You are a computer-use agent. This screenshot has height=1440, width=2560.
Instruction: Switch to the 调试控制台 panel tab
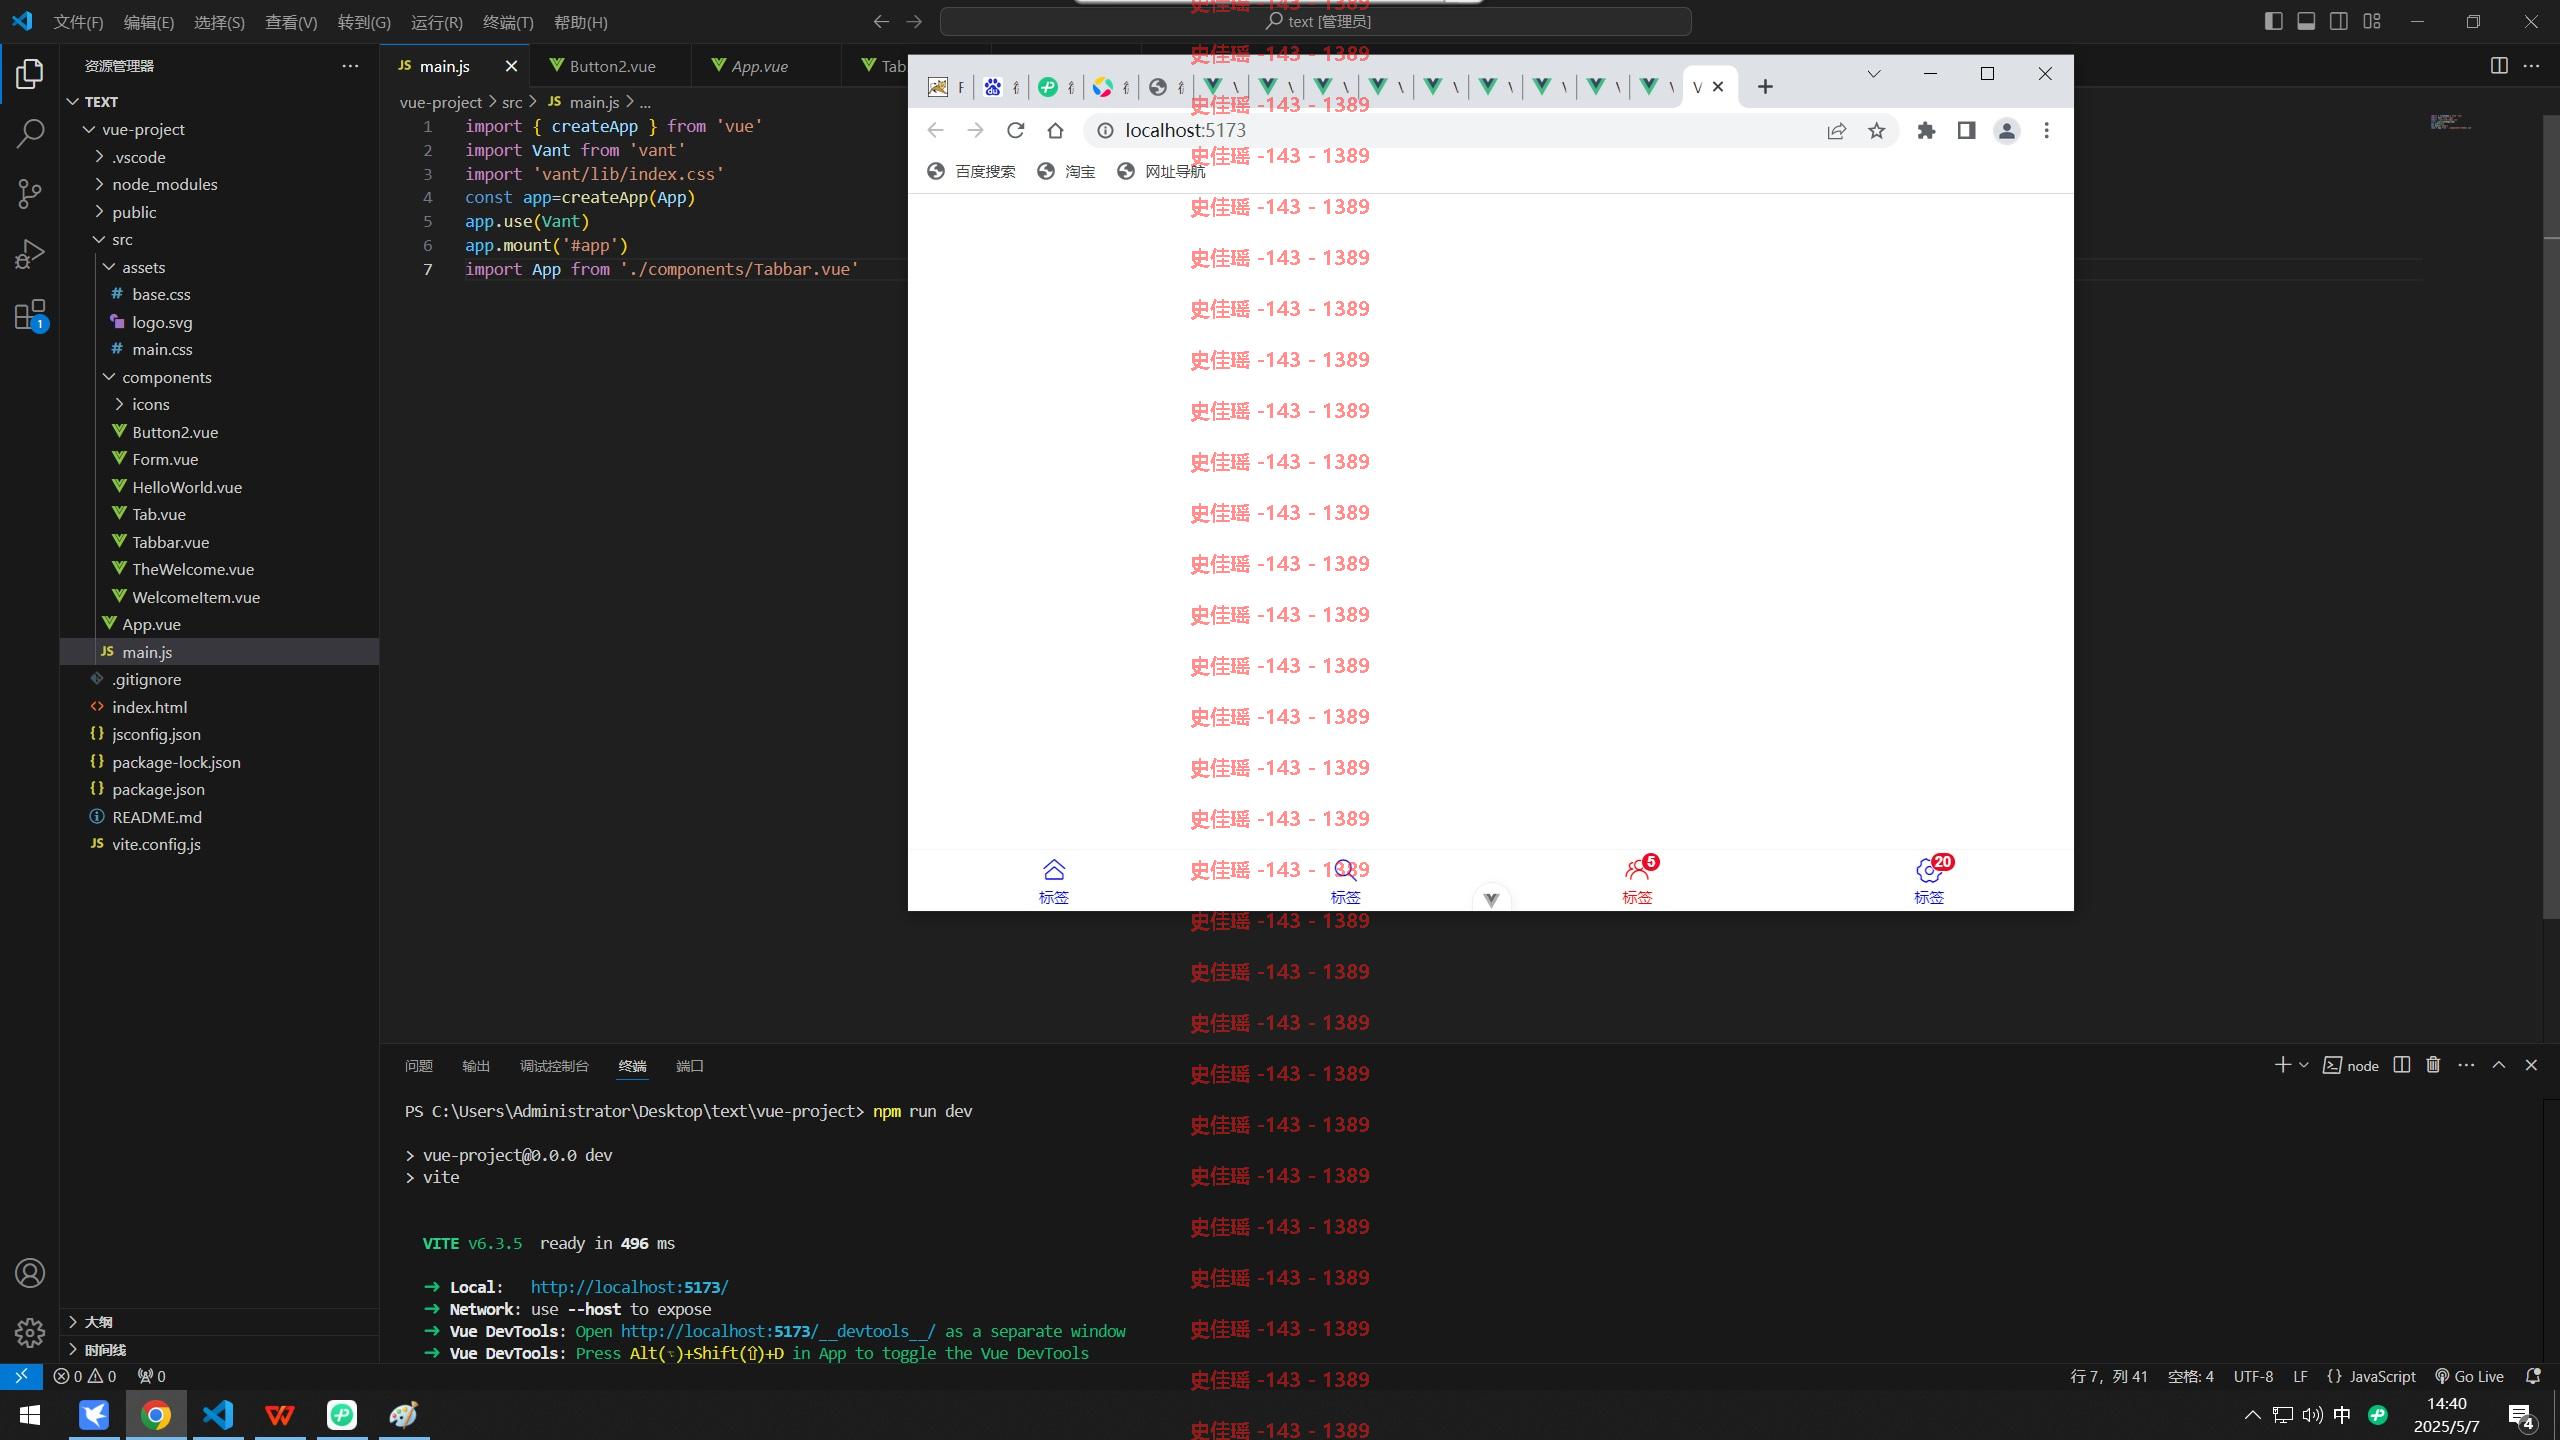point(554,1066)
